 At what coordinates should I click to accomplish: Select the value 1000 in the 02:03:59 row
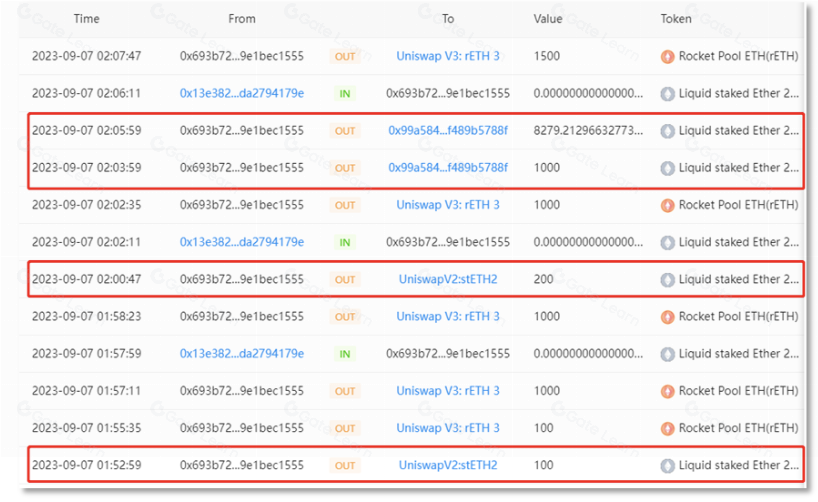546,168
